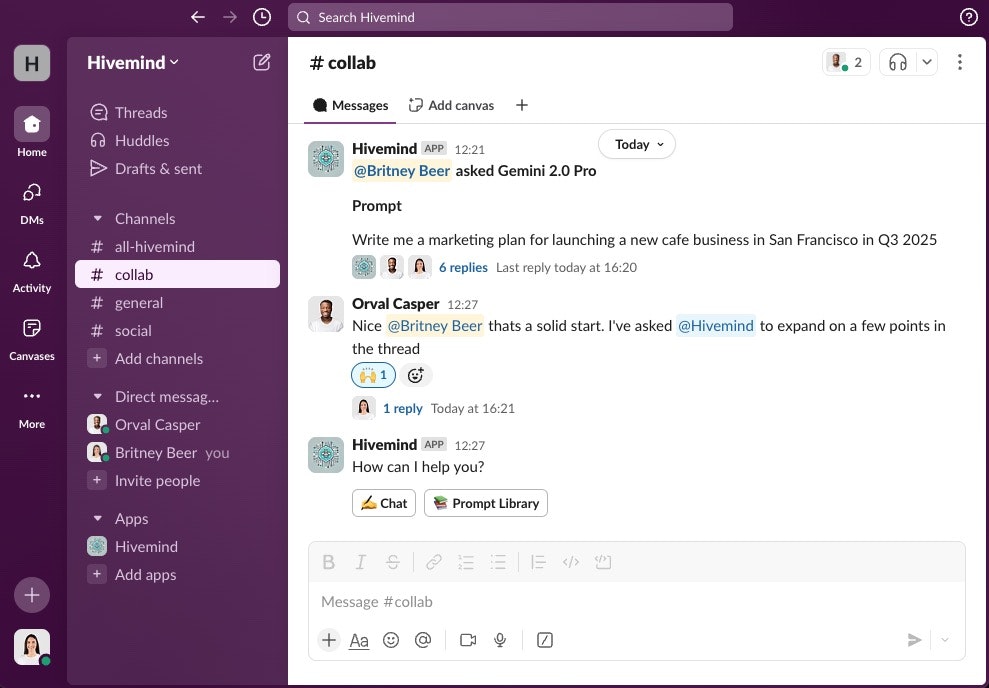Viewport: 989px width, 688px height.
Task: Open the 1 reply thread
Action: click(402, 409)
